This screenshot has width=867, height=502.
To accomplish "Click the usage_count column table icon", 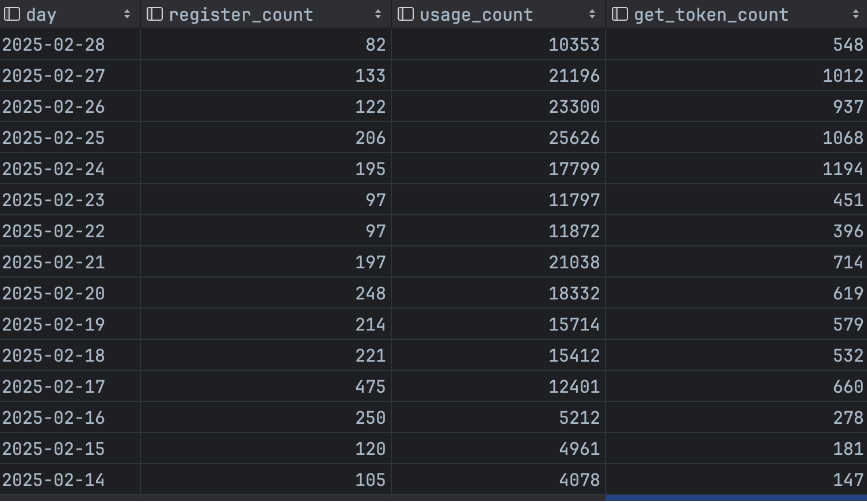I will 405,14.
